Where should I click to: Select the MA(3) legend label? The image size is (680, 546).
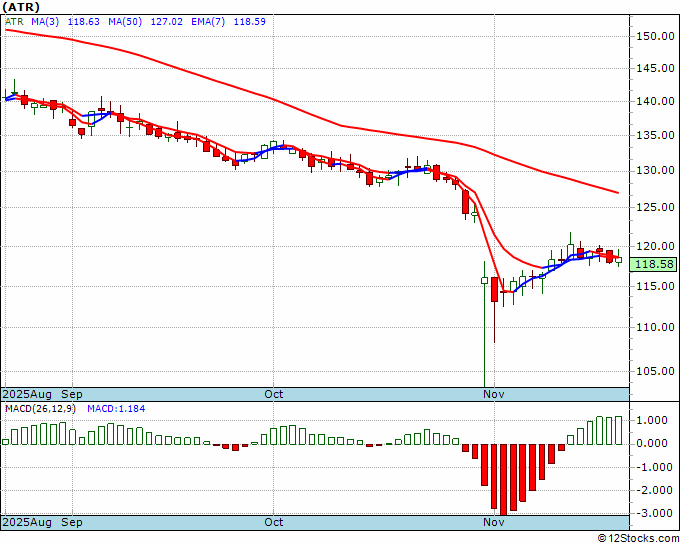[x=45, y=22]
